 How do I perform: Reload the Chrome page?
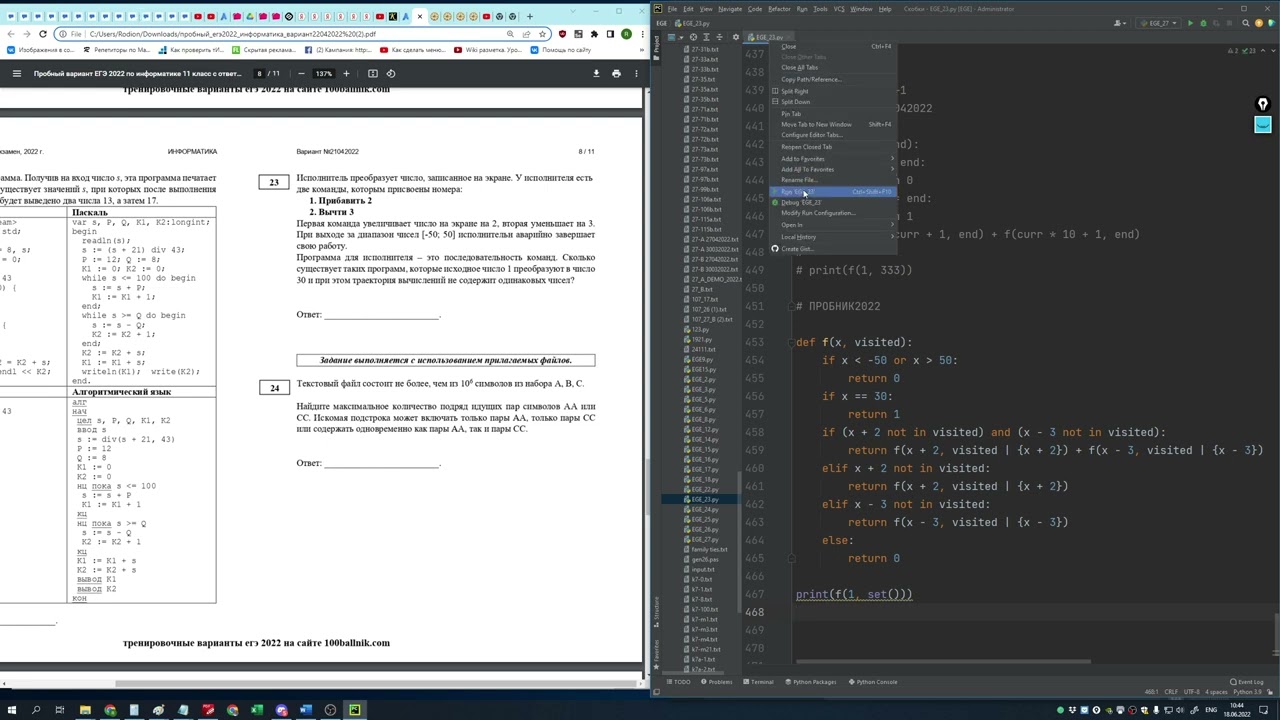[x=43, y=34]
